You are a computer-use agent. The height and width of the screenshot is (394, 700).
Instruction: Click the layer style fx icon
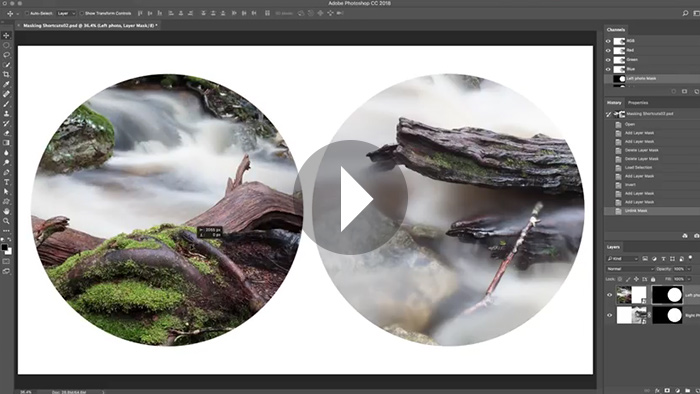click(x=658, y=390)
